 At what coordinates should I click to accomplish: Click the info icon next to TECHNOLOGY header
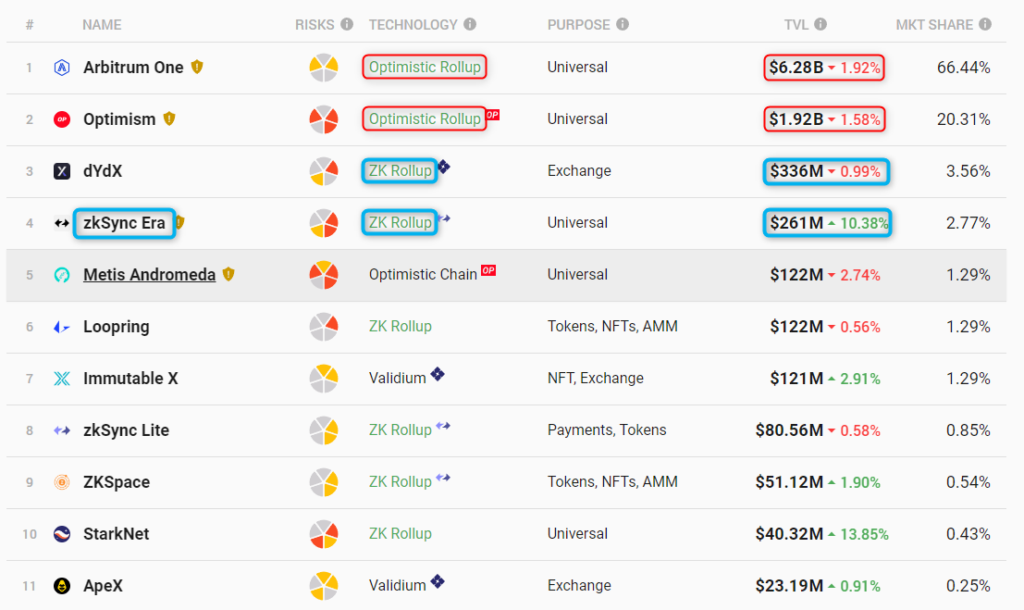470,24
